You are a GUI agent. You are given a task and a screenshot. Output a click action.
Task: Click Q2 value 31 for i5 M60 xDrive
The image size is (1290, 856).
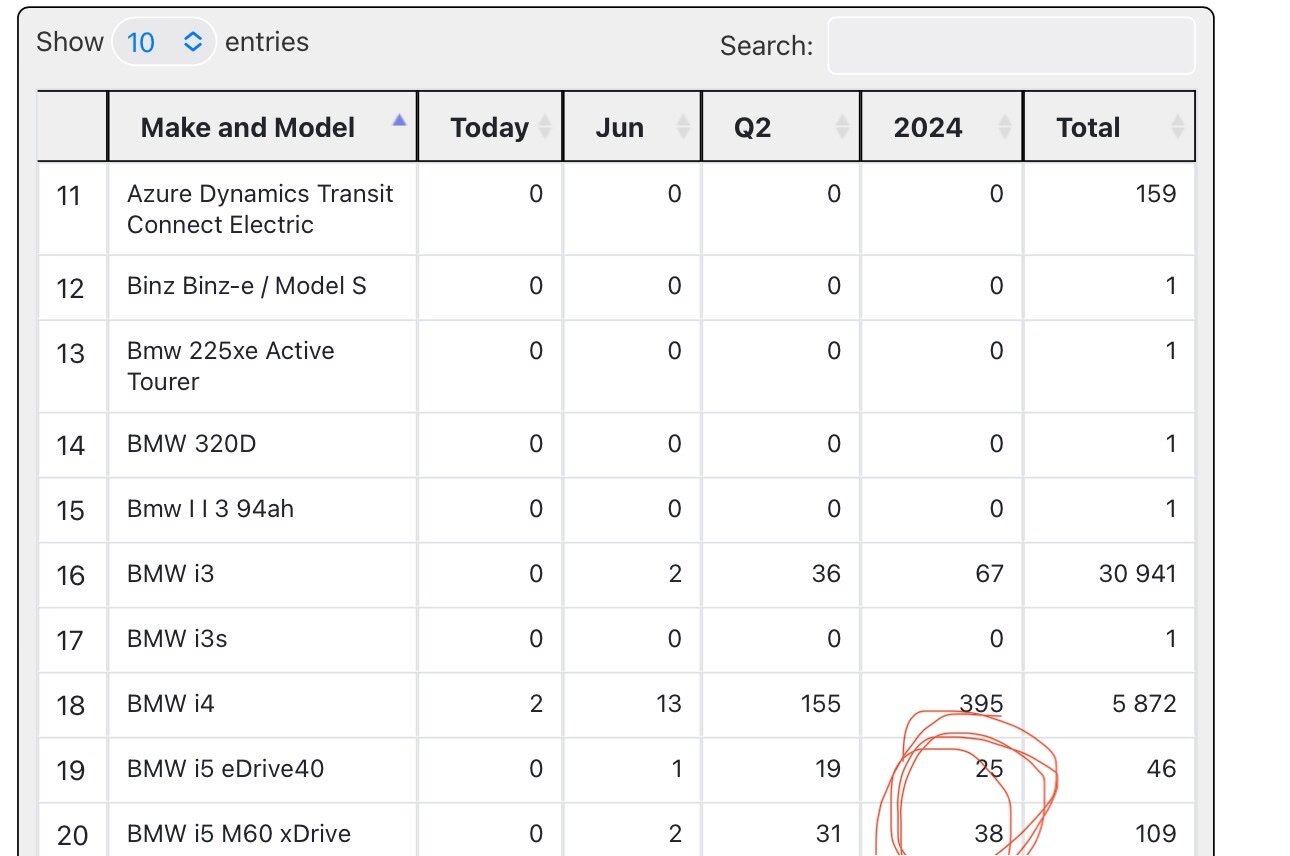click(828, 833)
